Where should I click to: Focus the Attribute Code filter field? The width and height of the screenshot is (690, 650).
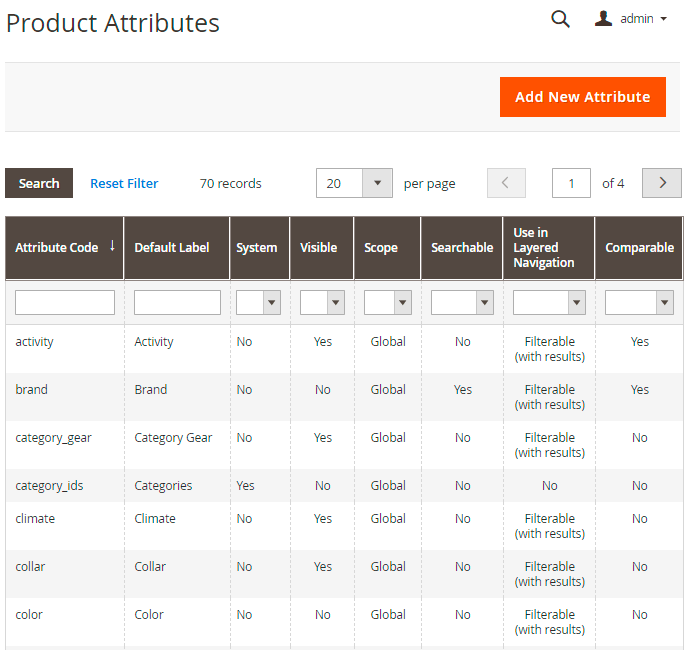(x=65, y=303)
